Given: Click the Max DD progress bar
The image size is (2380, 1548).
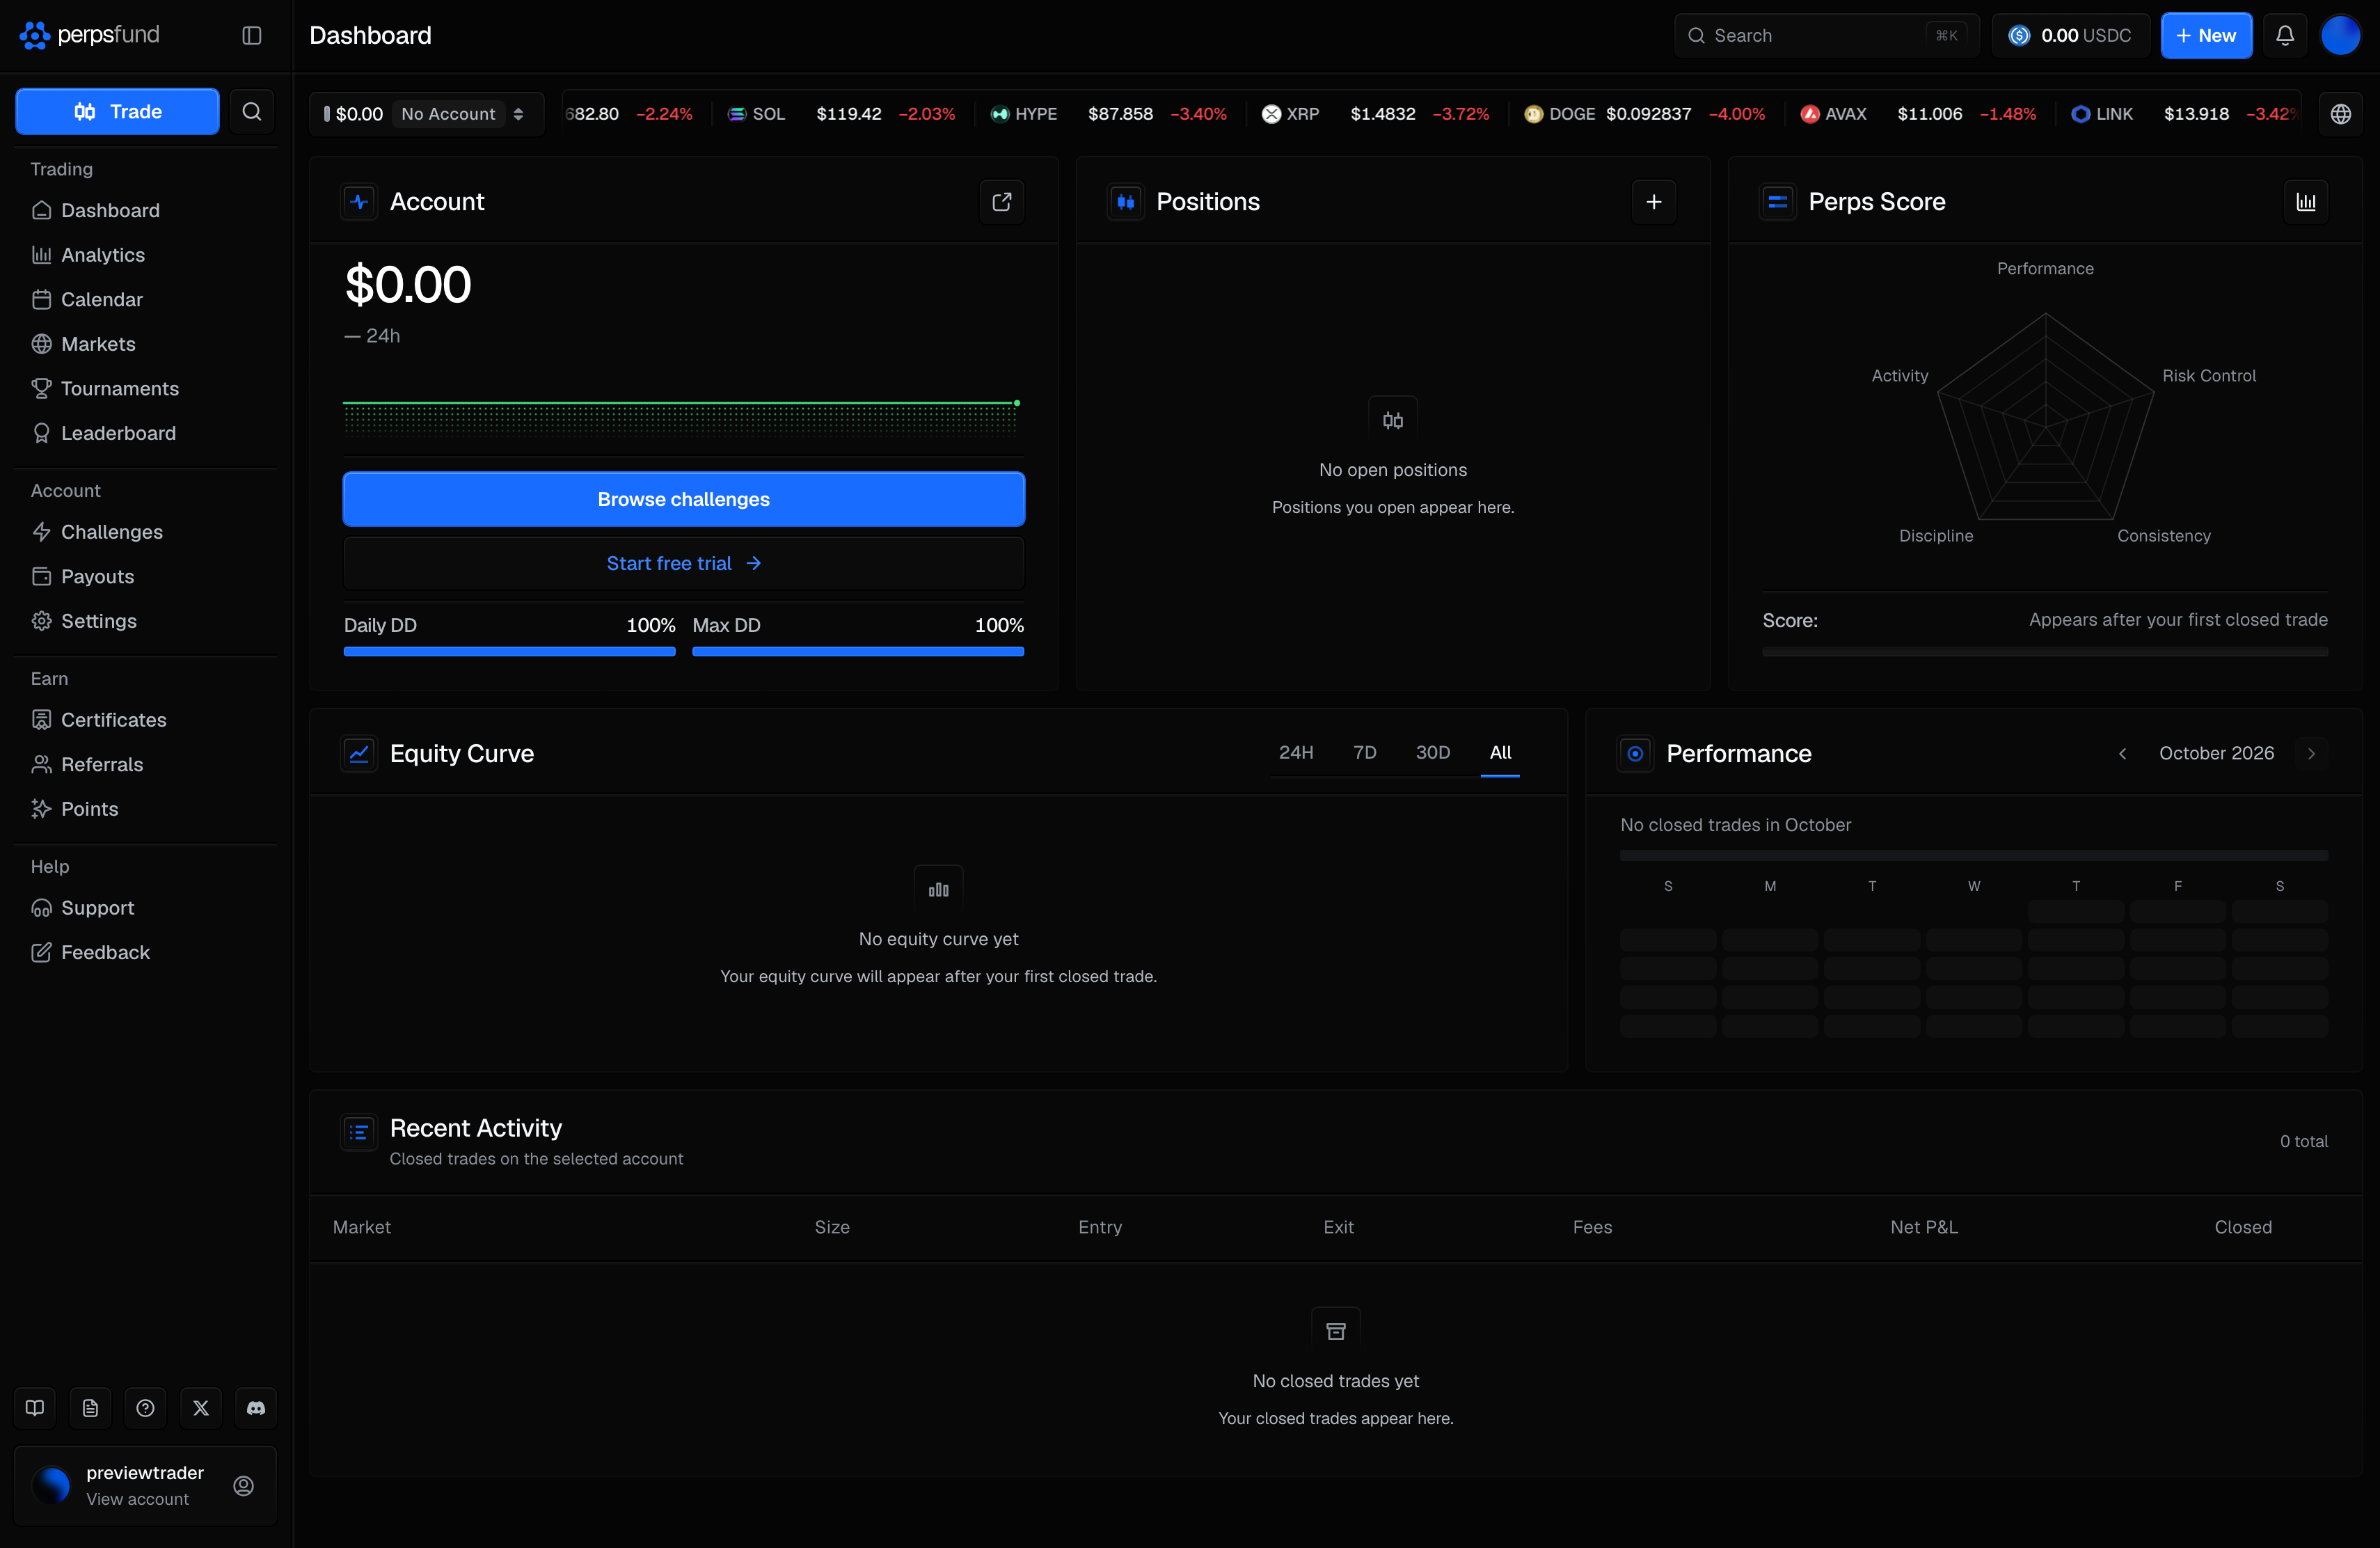Looking at the screenshot, I should tap(858, 652).
